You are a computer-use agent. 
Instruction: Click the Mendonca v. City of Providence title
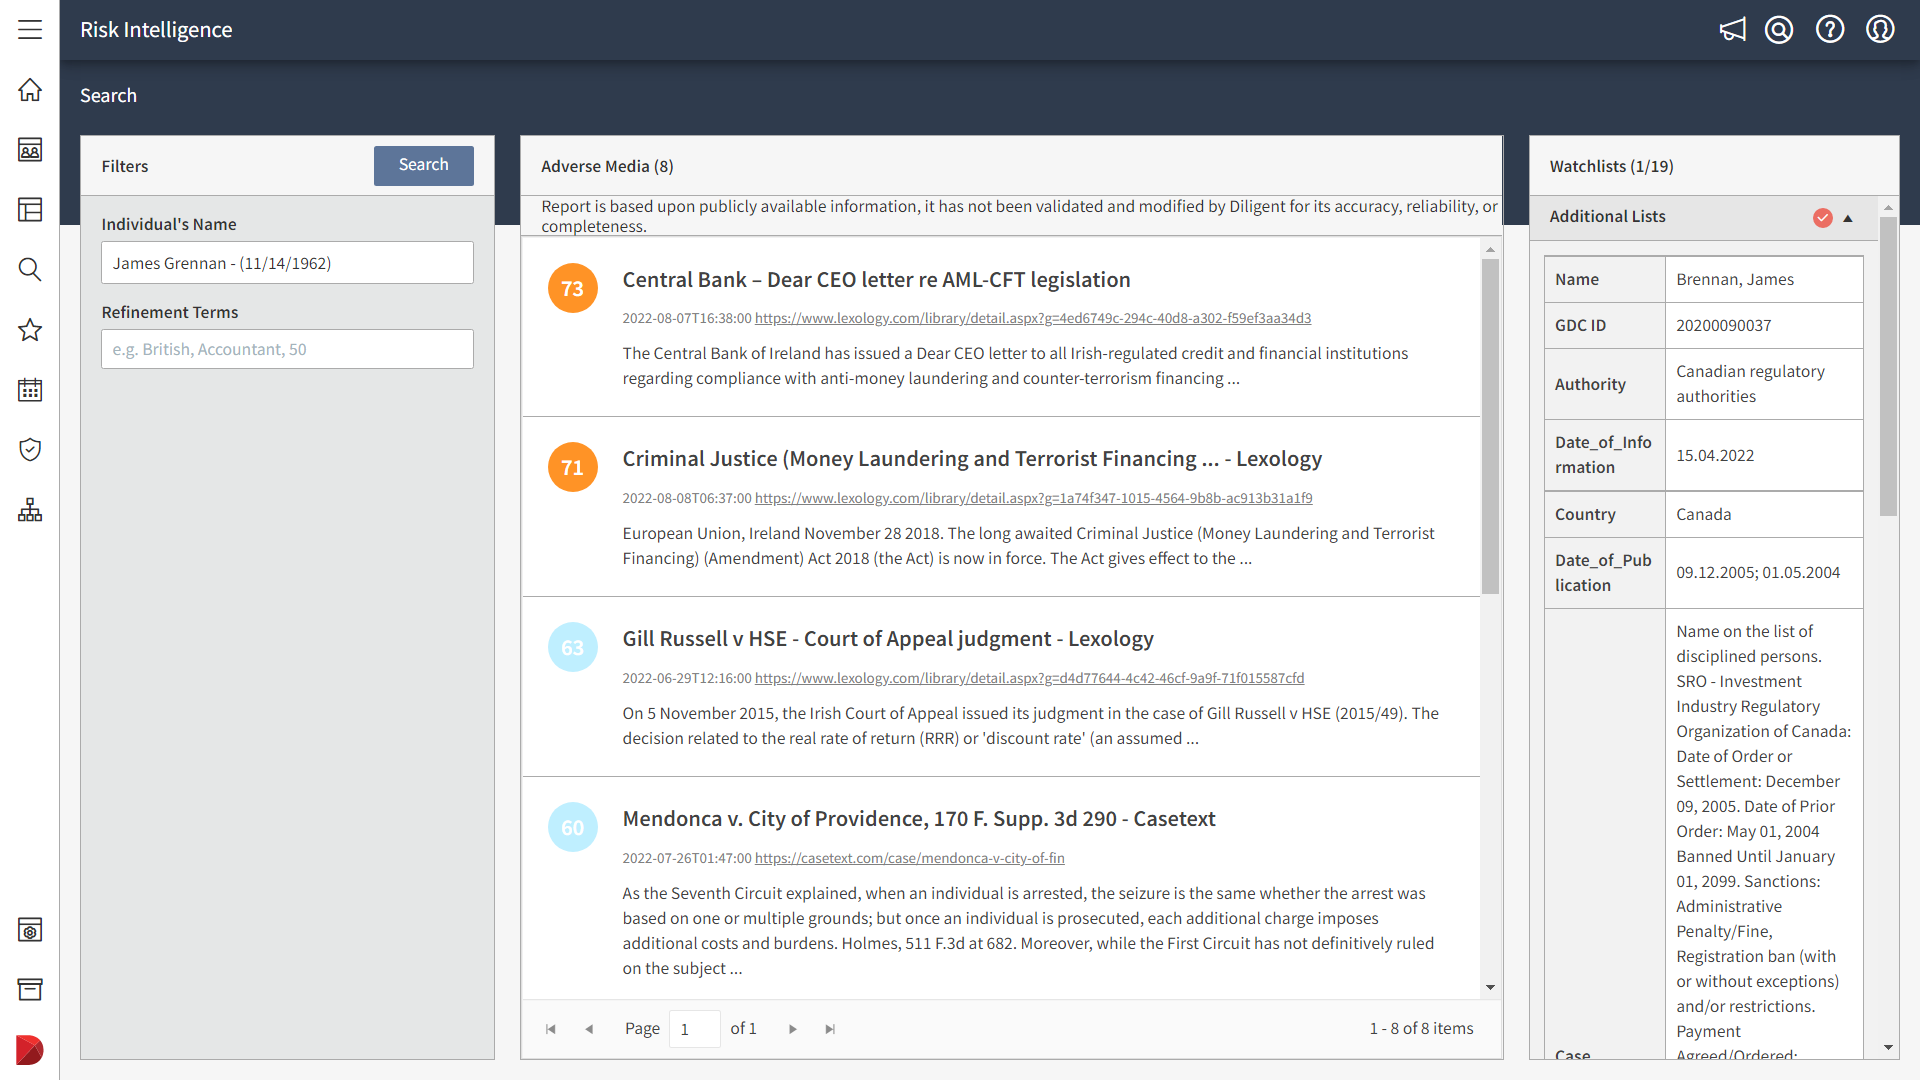pyautogui.click(x=919, y=819)
